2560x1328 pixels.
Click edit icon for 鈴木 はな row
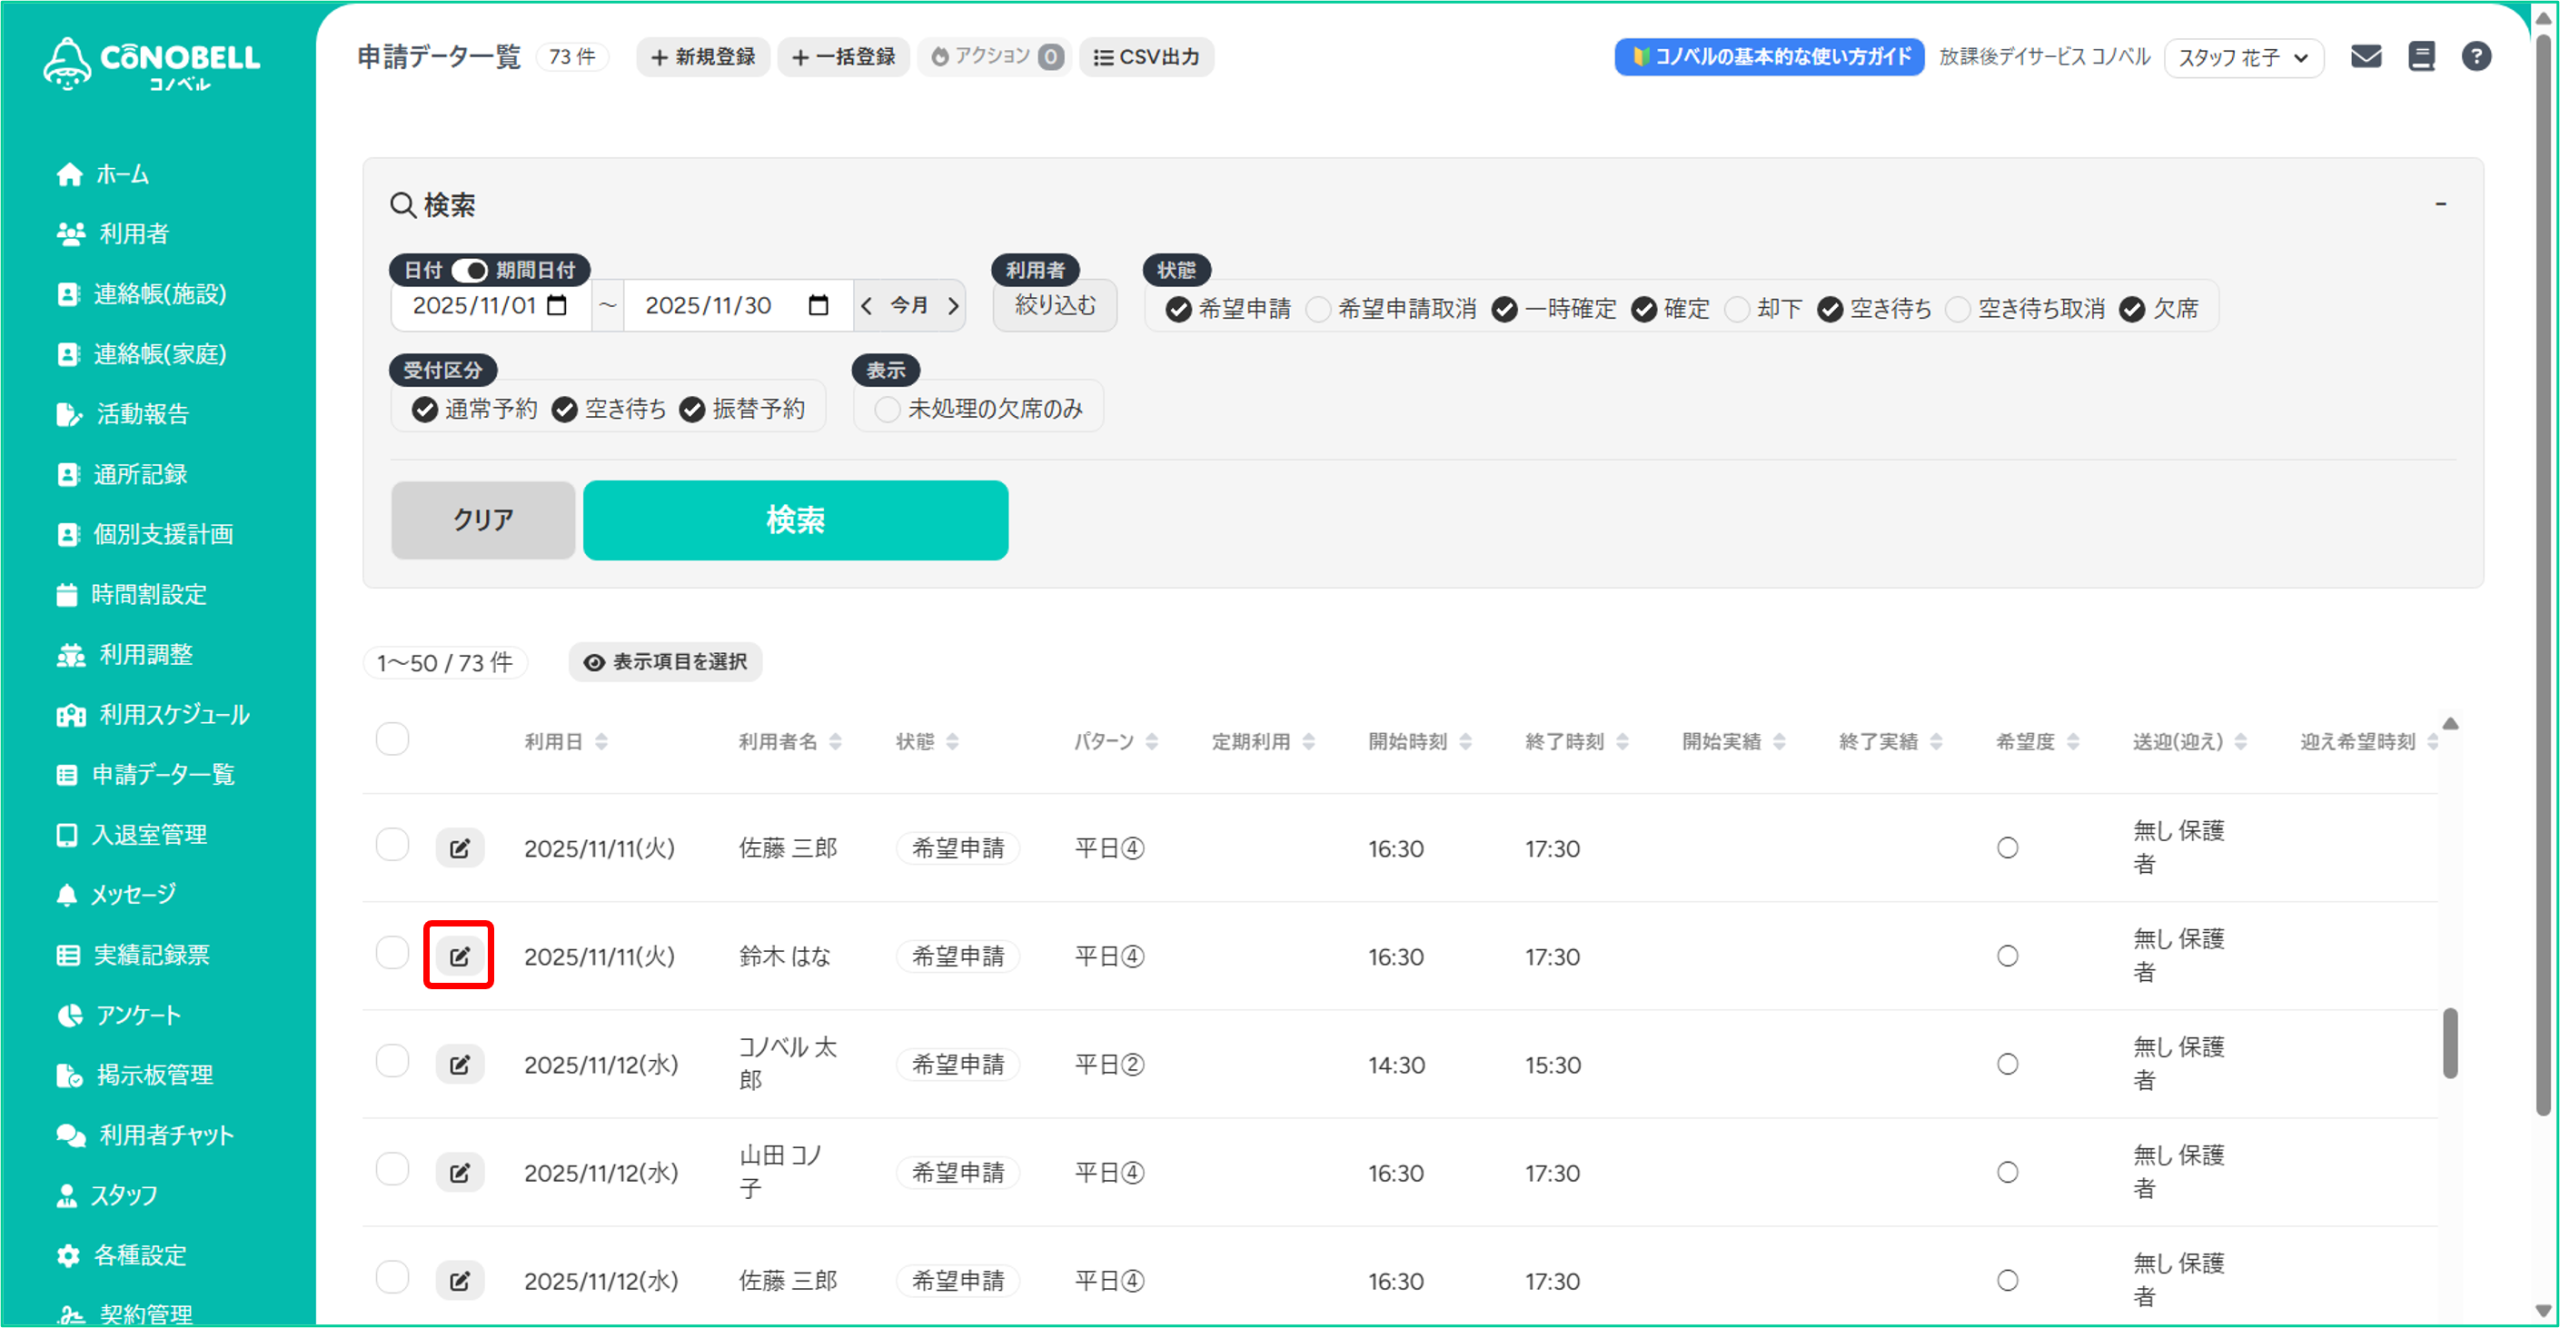[x=459, y=956]
